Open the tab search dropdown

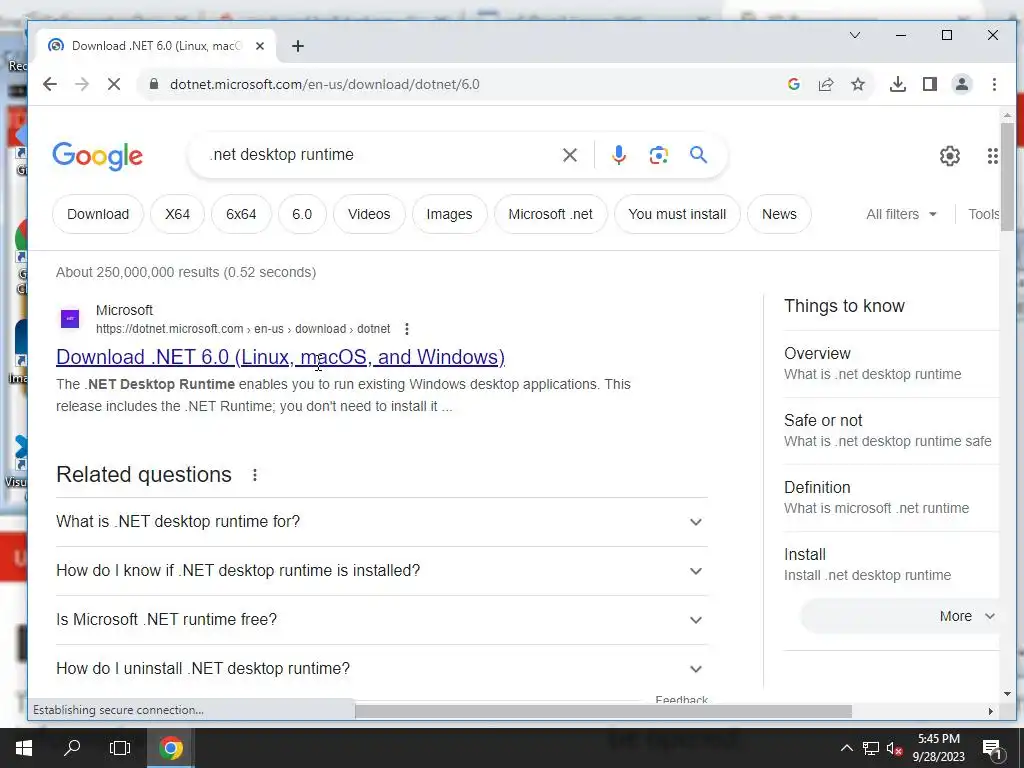(855, 35)
